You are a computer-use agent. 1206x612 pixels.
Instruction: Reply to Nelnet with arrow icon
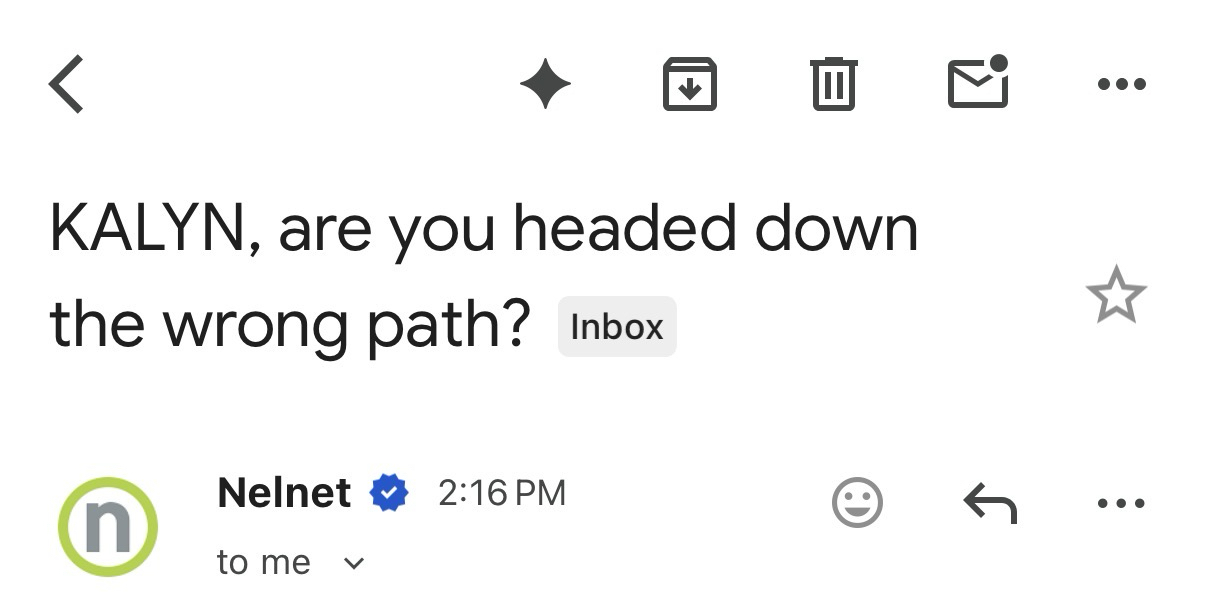tap(989, 503)
